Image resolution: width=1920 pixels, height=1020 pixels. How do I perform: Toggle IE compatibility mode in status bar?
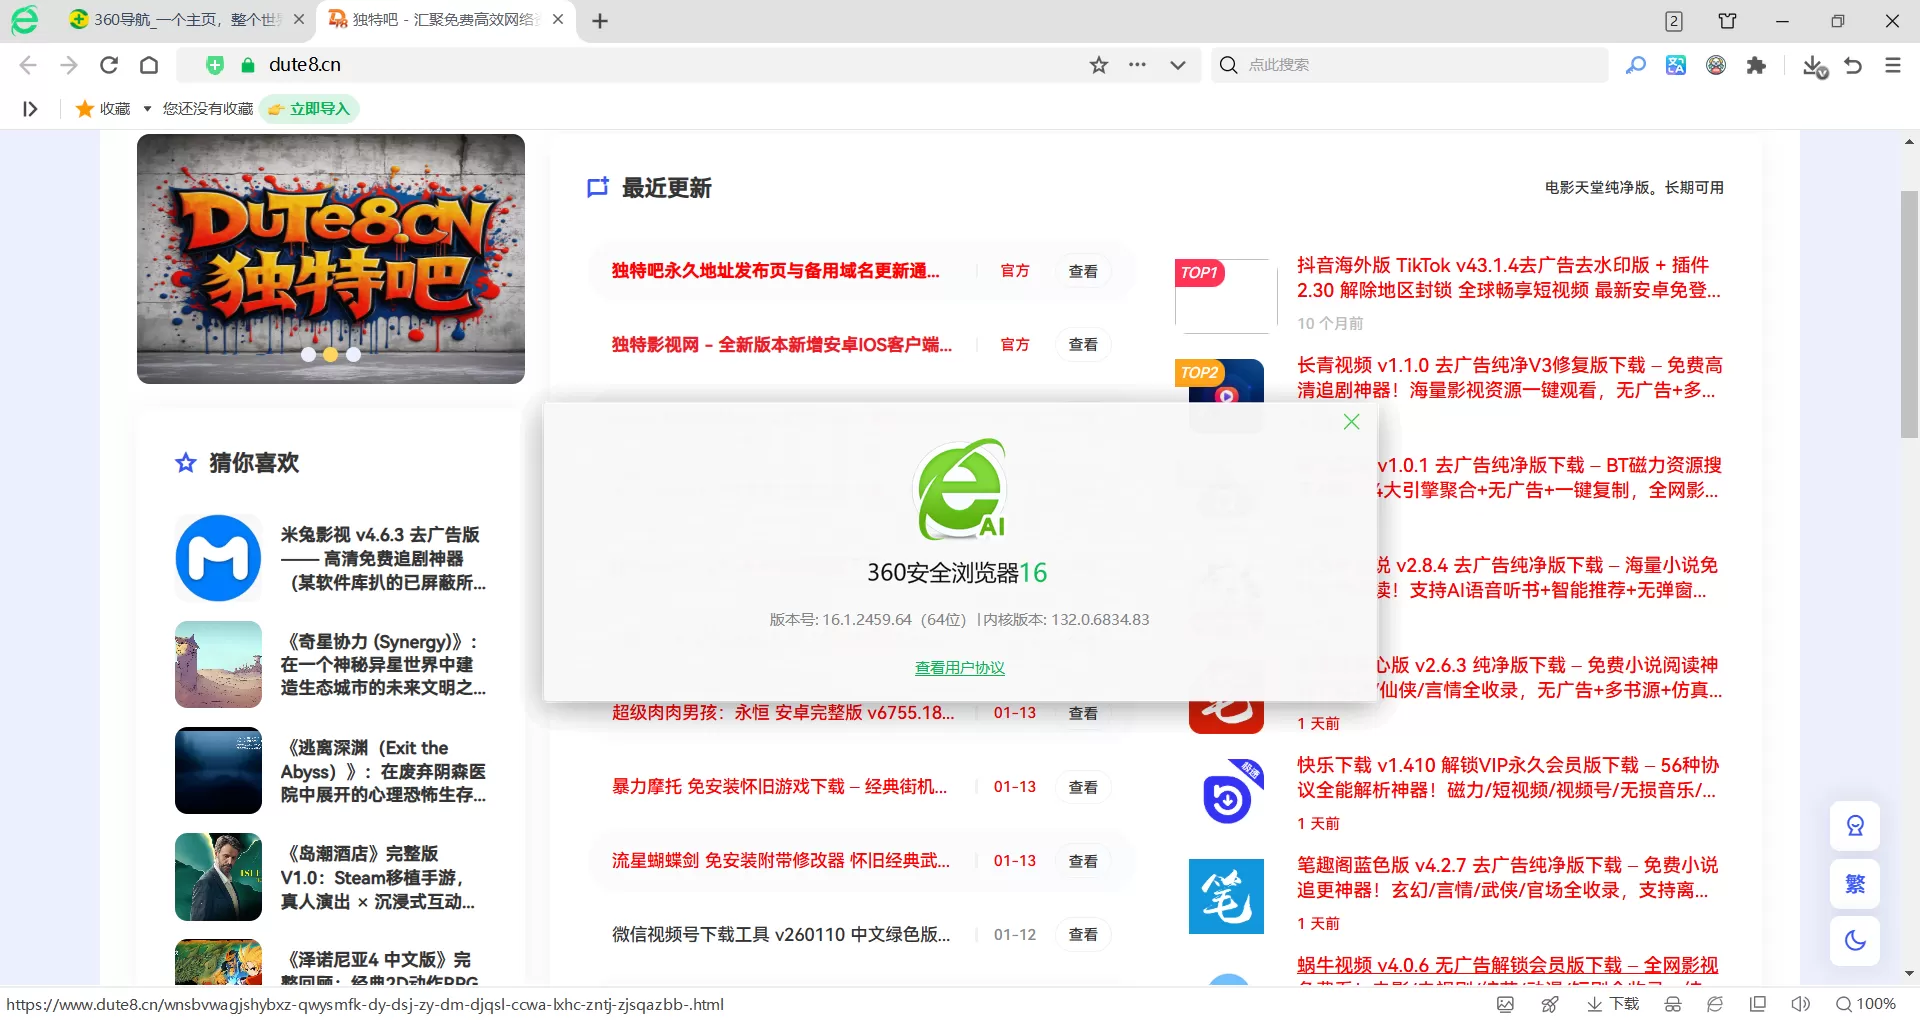(1714, 1004)
